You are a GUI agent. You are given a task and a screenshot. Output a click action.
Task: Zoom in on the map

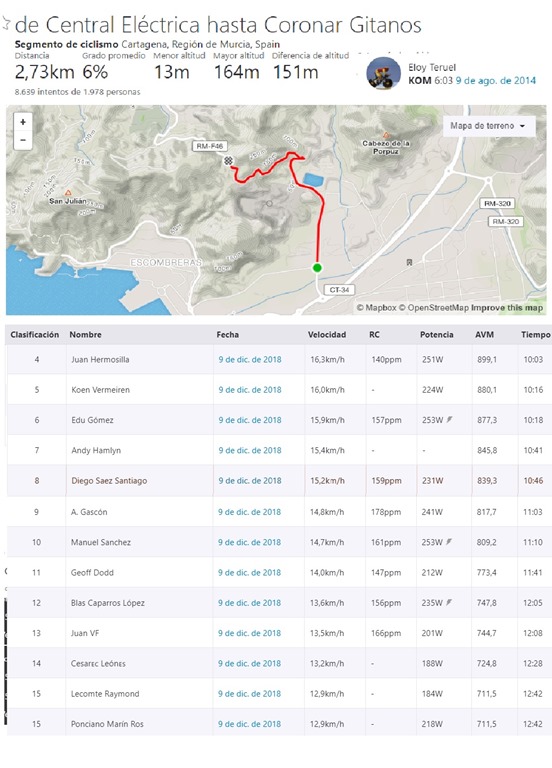coord(23,122)
